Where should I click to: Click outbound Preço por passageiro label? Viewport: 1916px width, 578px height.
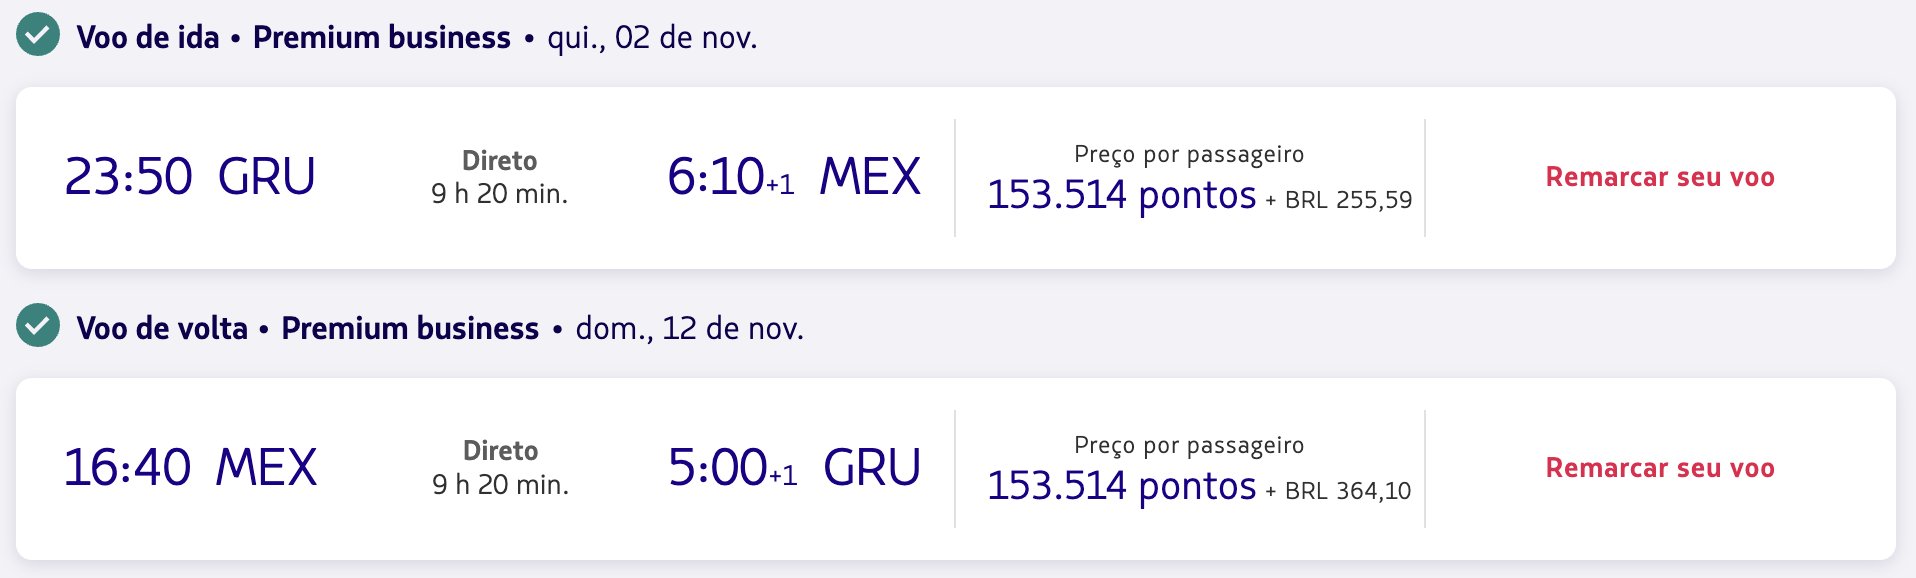click(1189, 154)
